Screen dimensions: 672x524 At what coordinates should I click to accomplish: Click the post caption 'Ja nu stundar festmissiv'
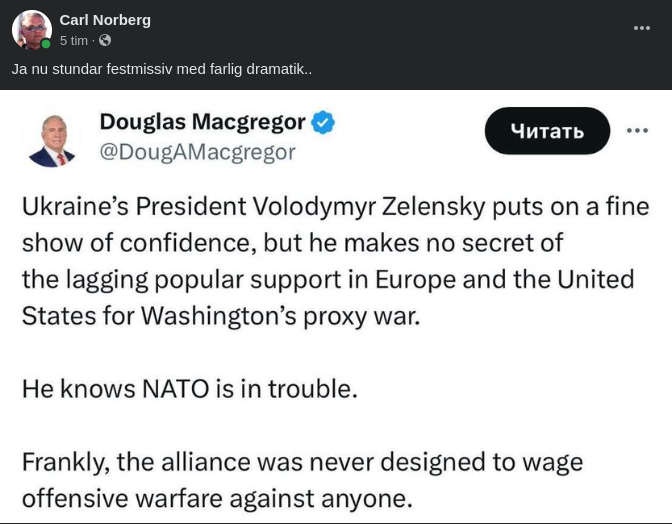[x=162, y=69]
